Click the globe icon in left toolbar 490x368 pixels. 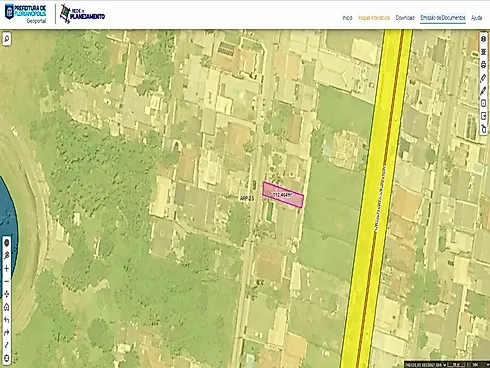[x=6, y=243]
